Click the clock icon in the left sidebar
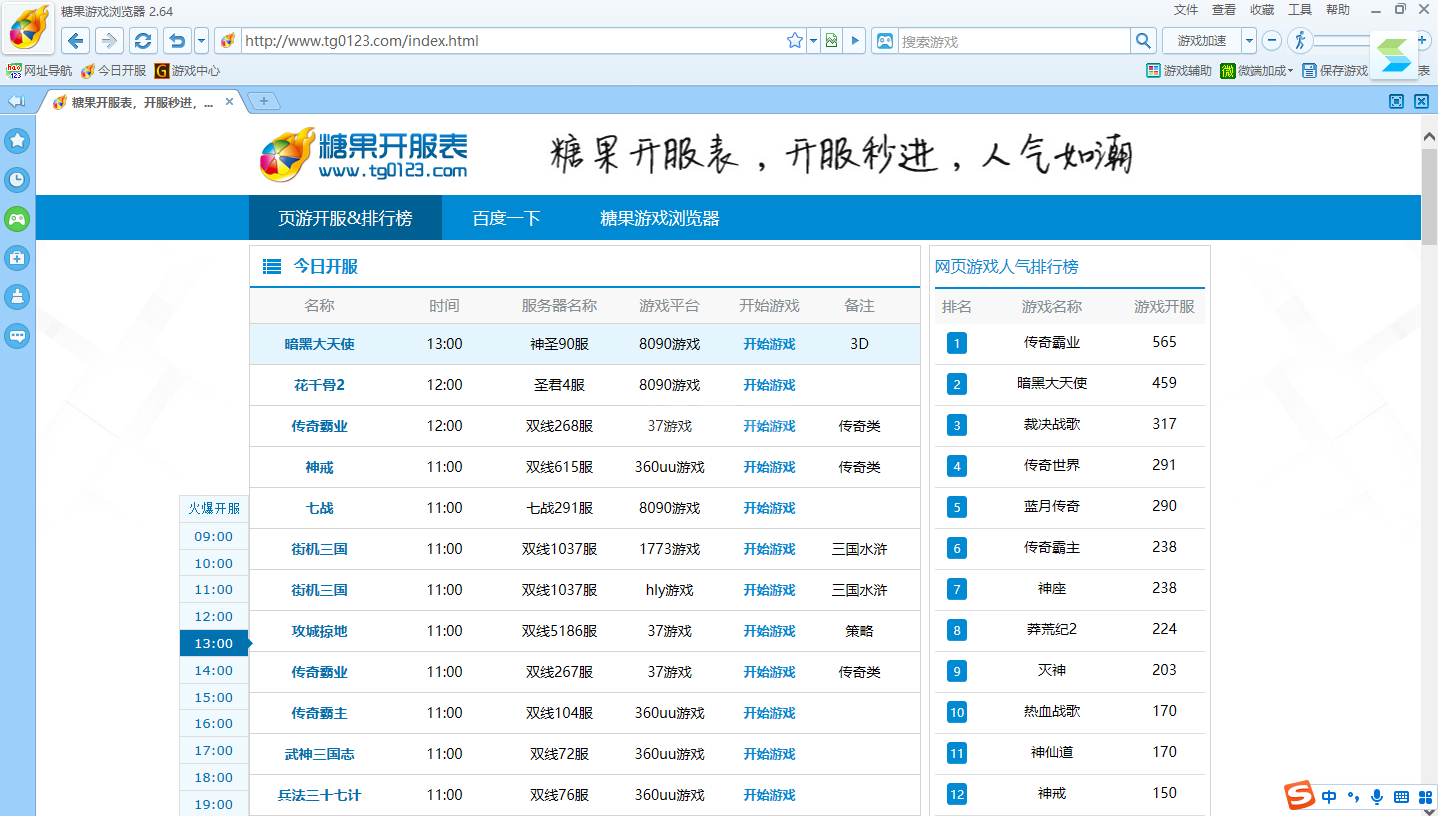The image size is (1438, 816). (x=17, y=180)
